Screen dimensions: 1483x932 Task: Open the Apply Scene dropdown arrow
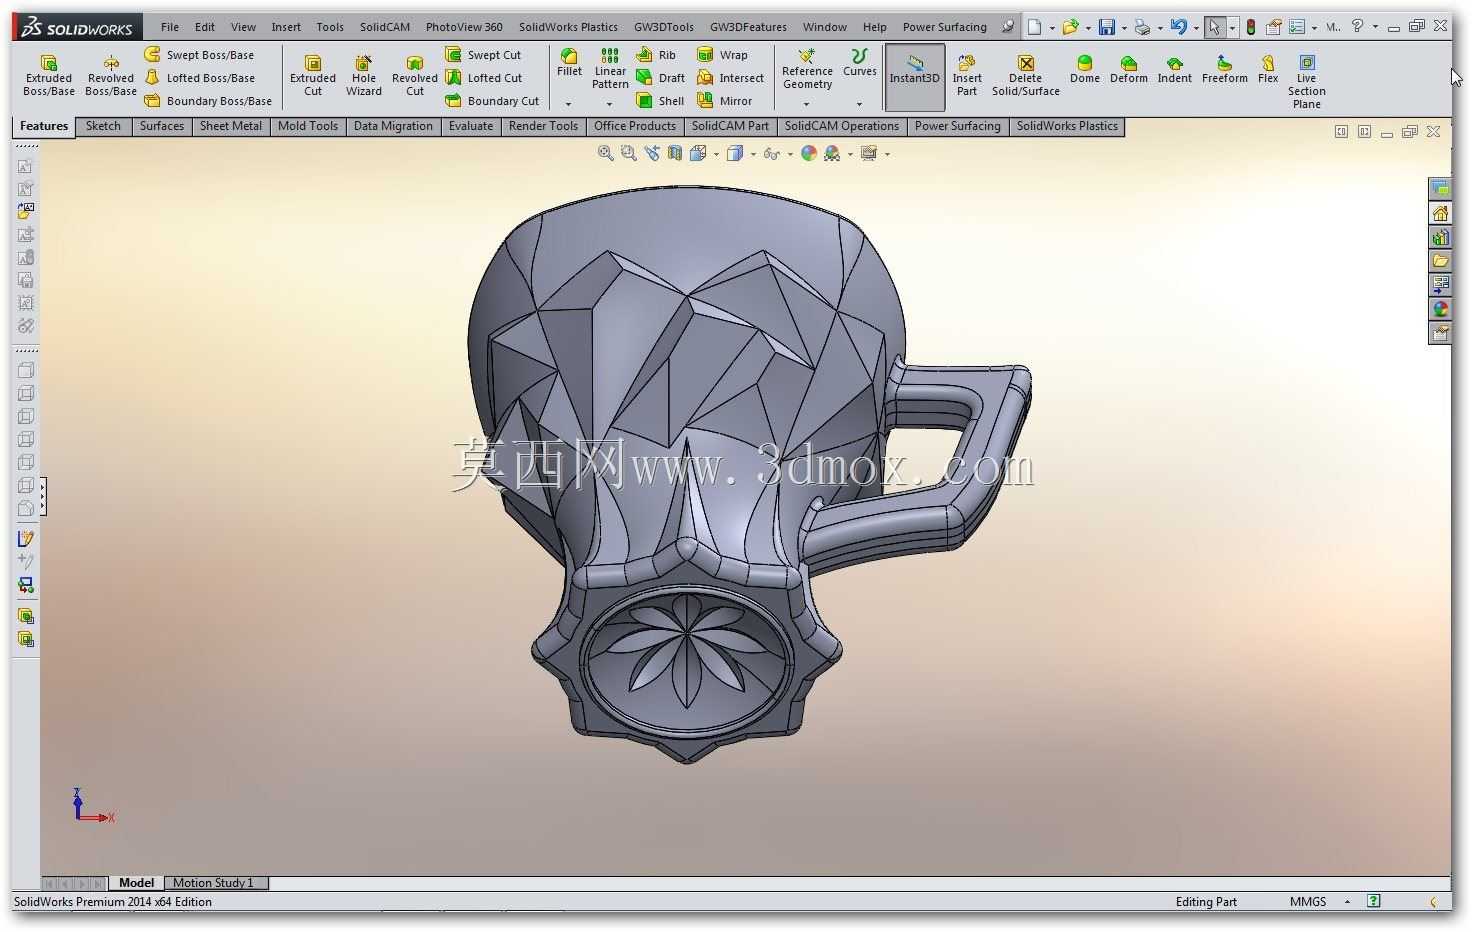(850, 154)
